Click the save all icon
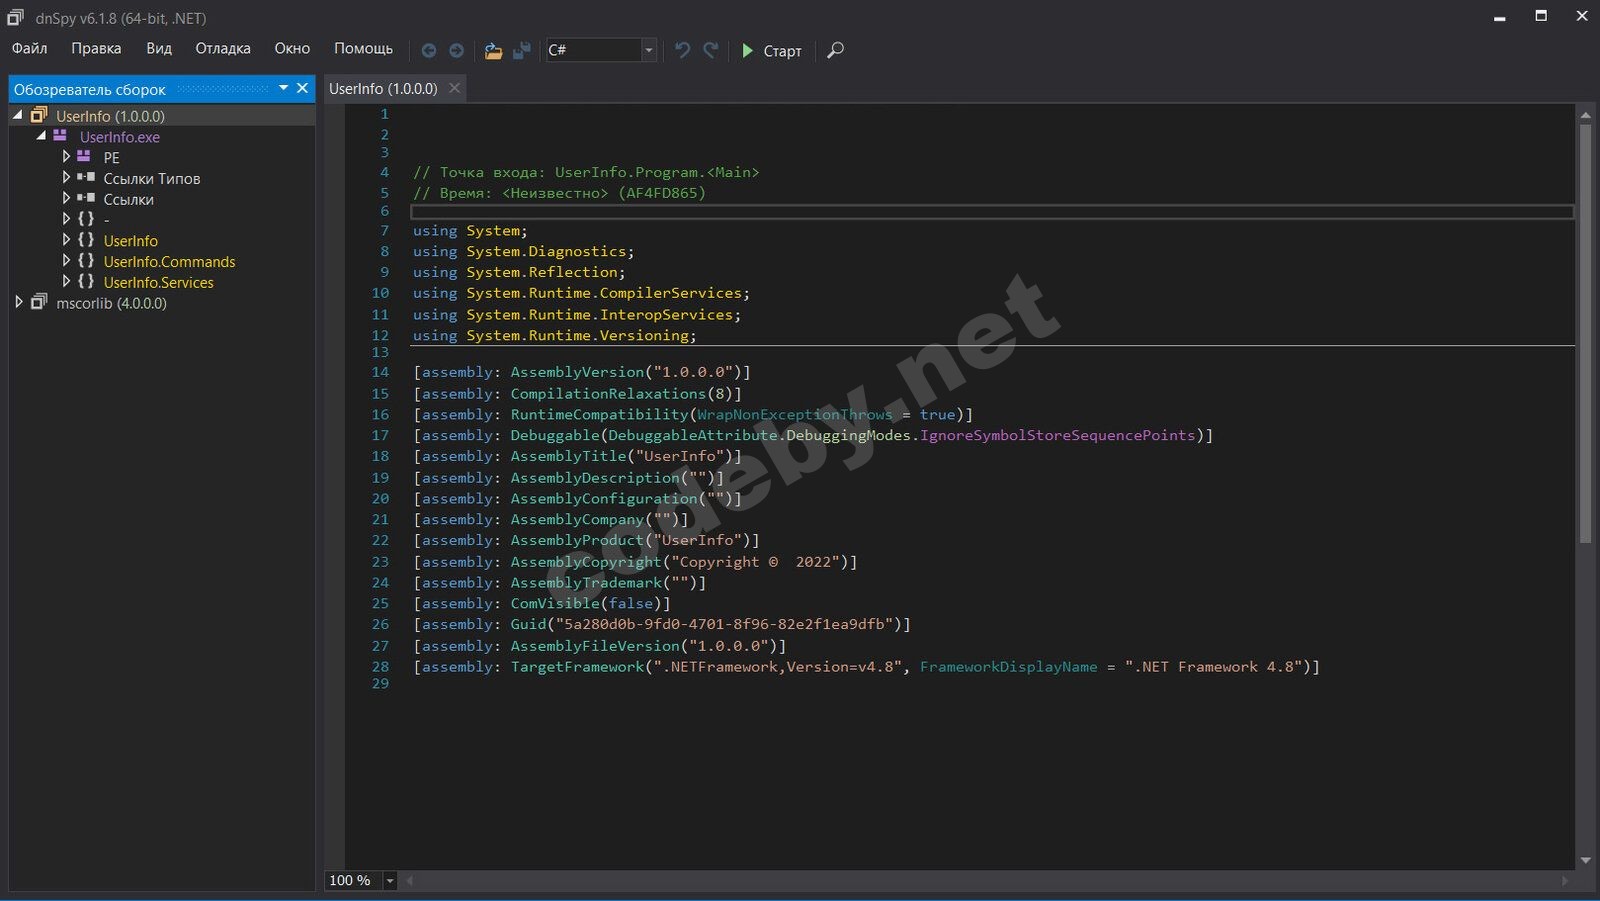 [x=521, y=50]
